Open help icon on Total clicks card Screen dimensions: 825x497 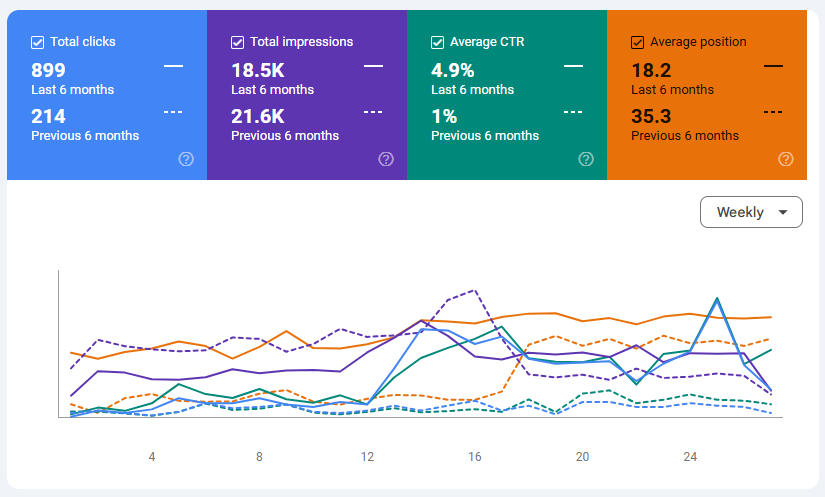point(186,159)
